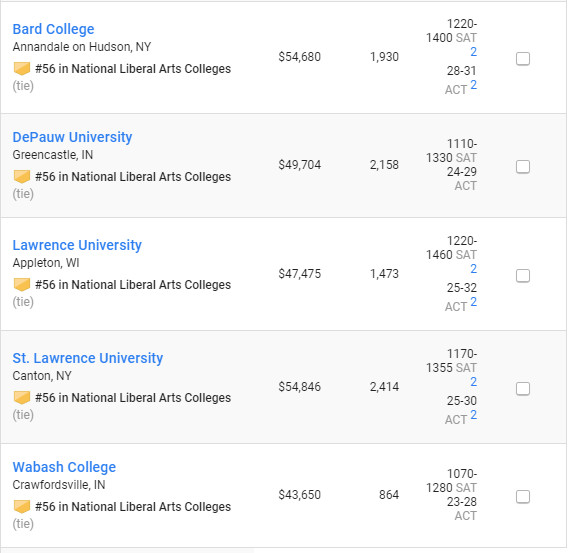Viewport: 569px width, 553px height.
Task: Click the ACT footnote 2 for Bard College
Action: pyautogui.click(x=473, y=85)
